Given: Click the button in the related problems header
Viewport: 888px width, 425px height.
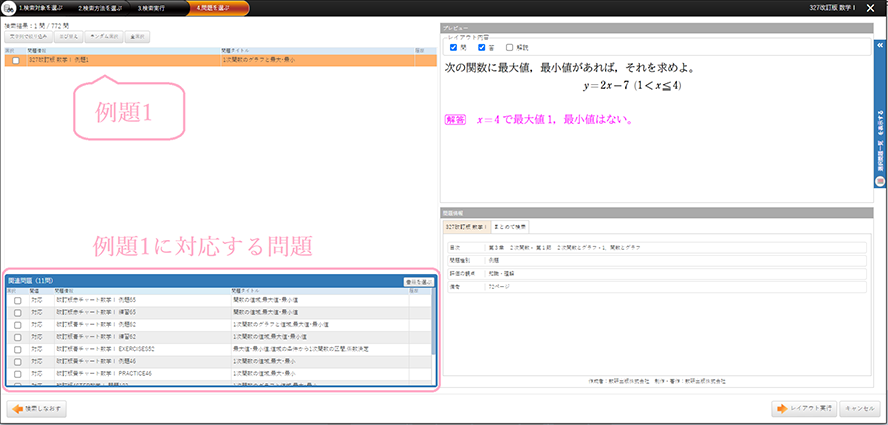Looking at the screenshot, I should [x=418, y=283].
